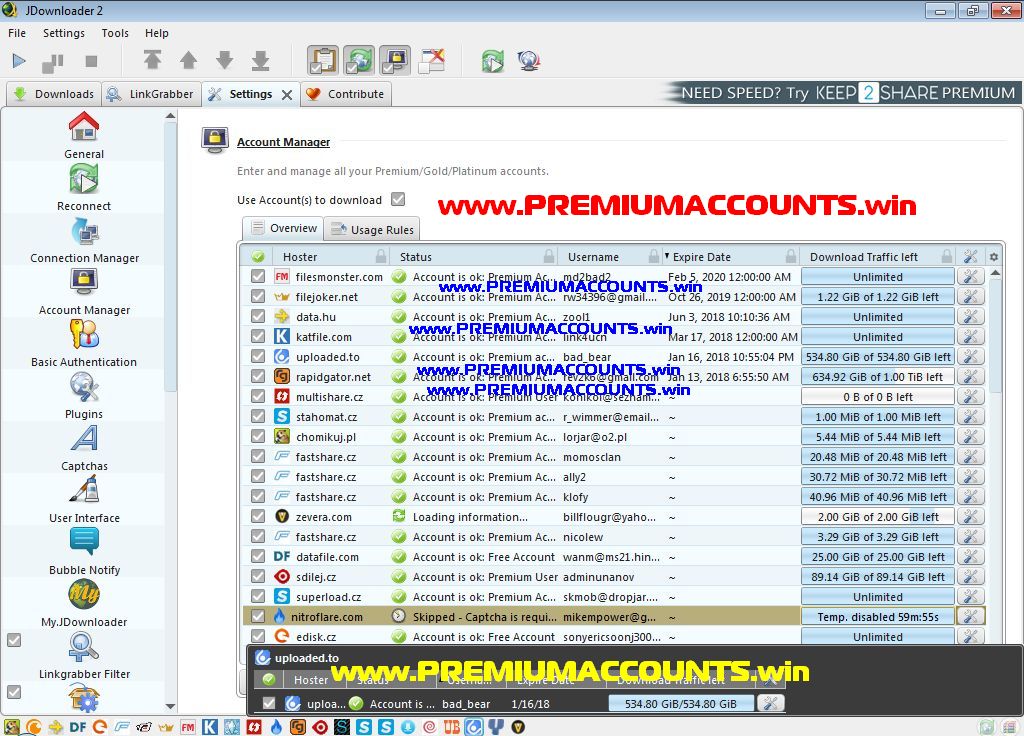Click filejoker.net 1.22 GiB traffic bar
Screen dimensions: 1024x736
[878, 296]
